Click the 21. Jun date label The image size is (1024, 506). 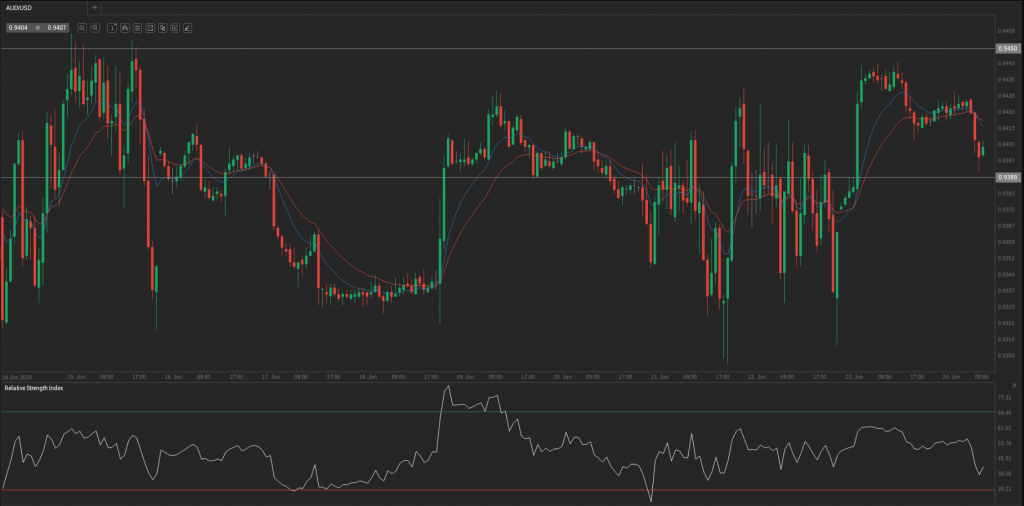tap(660, 377)
